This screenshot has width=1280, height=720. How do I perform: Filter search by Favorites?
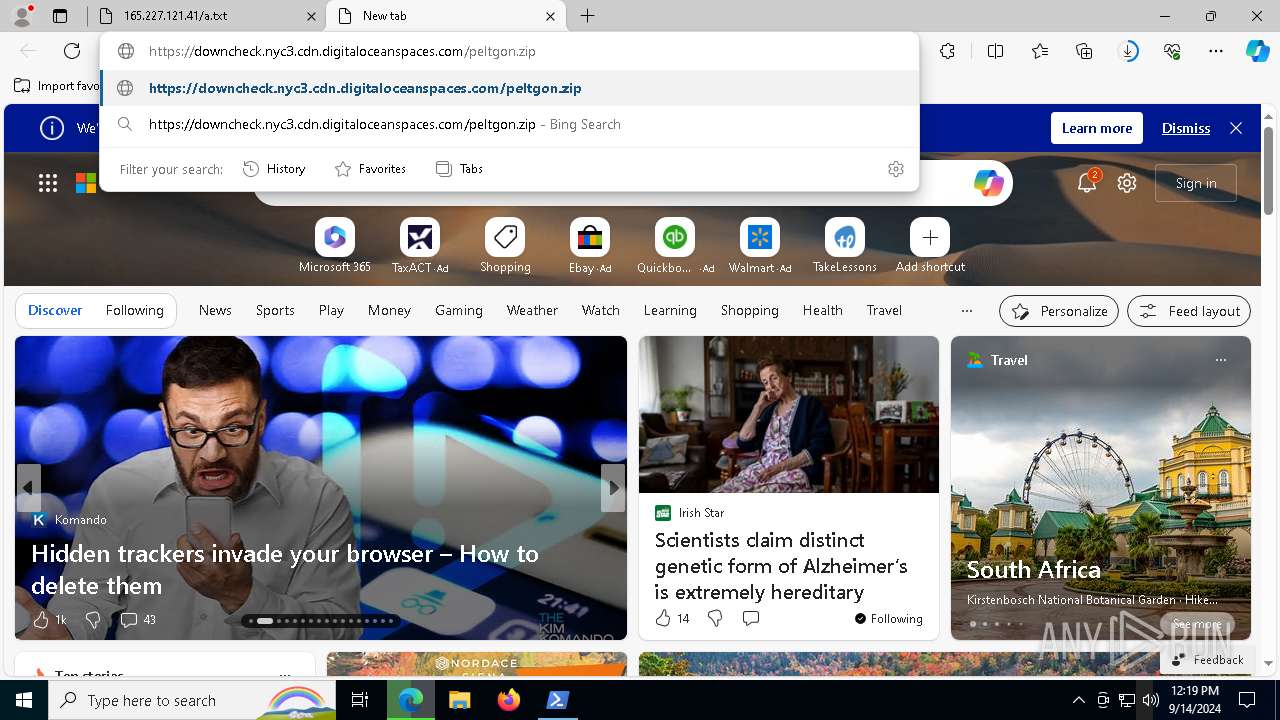point(370,169)
